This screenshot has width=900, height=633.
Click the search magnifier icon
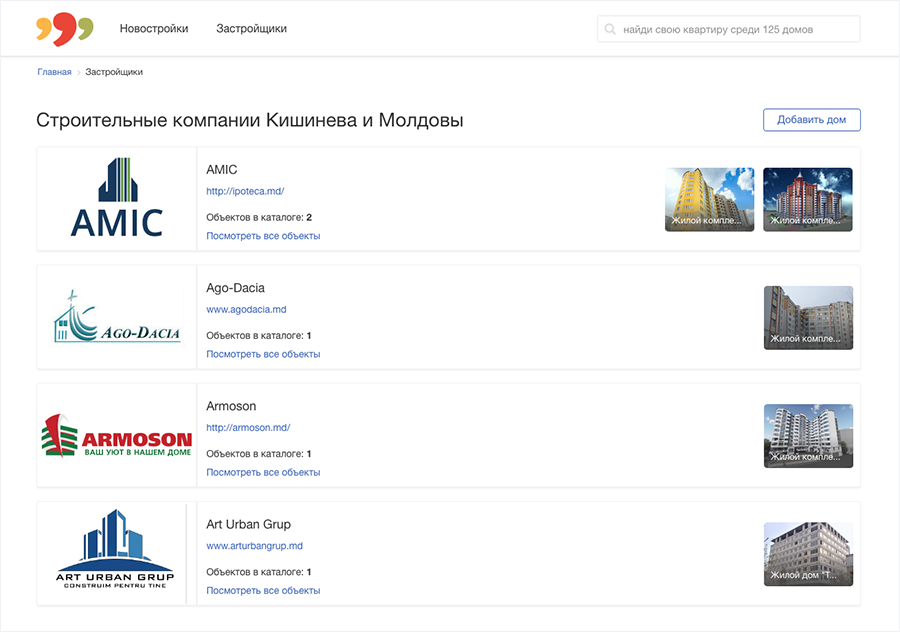coord(610,29)
